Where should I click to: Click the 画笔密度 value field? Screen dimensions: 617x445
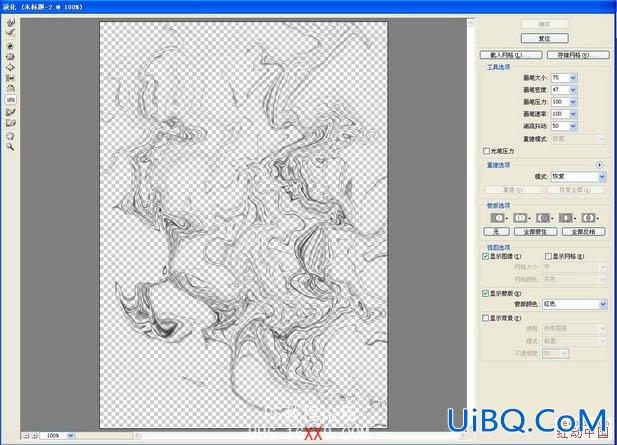pyautogui.click(x=560, y=90)
